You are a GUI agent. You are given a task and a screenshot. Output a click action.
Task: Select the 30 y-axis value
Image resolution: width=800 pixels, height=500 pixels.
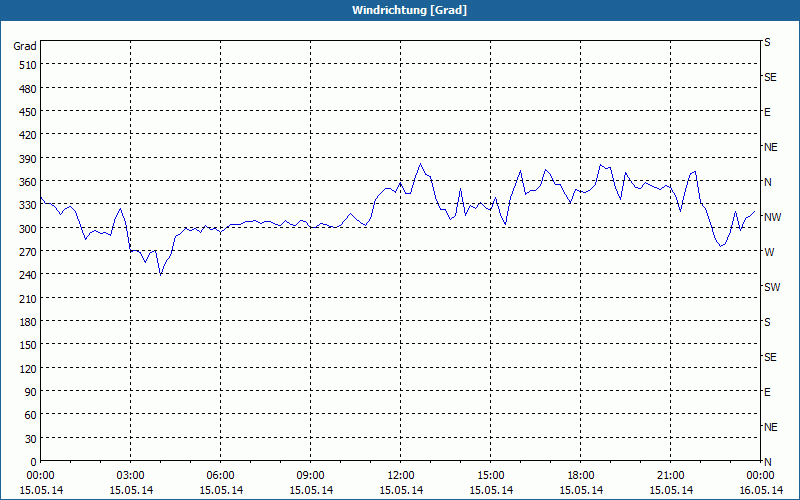(x=31, y=439)
